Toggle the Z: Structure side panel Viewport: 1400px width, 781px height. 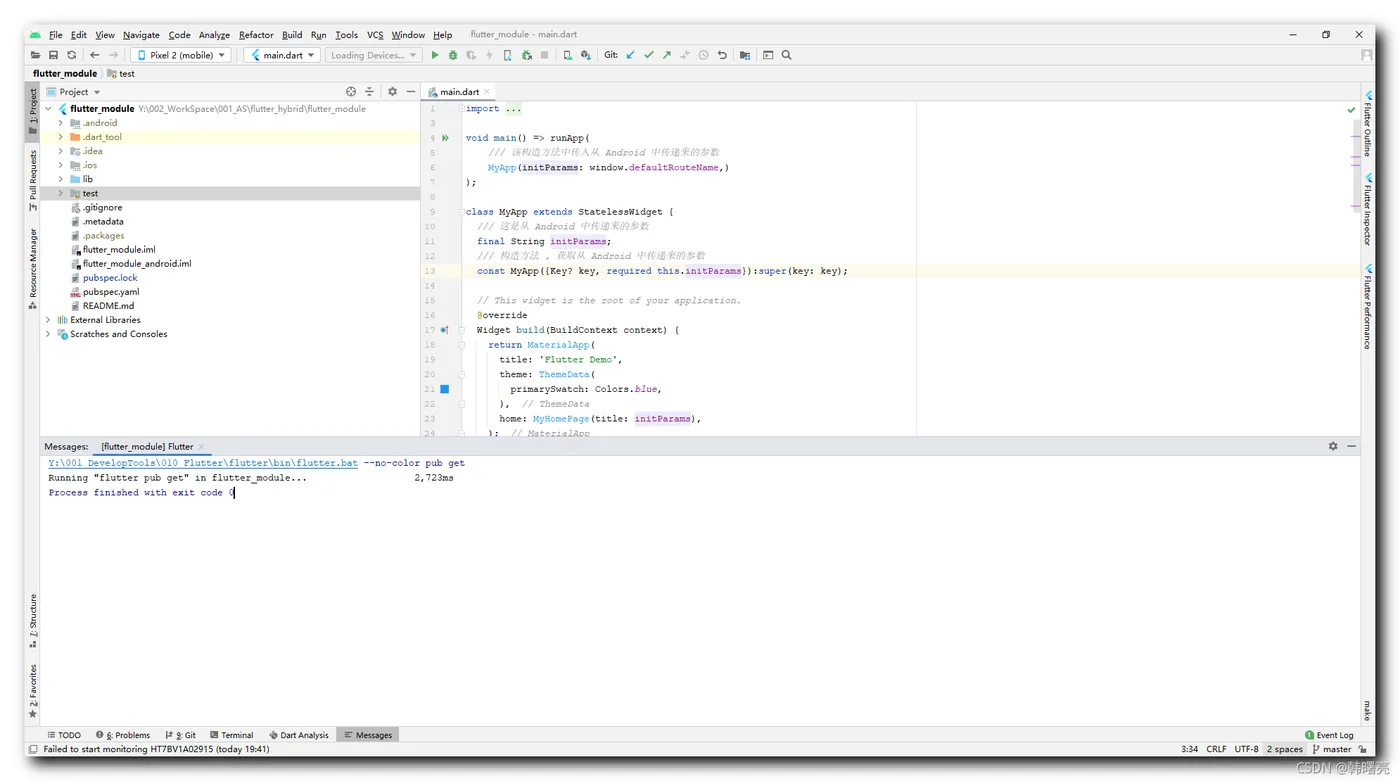click(32, 621)
